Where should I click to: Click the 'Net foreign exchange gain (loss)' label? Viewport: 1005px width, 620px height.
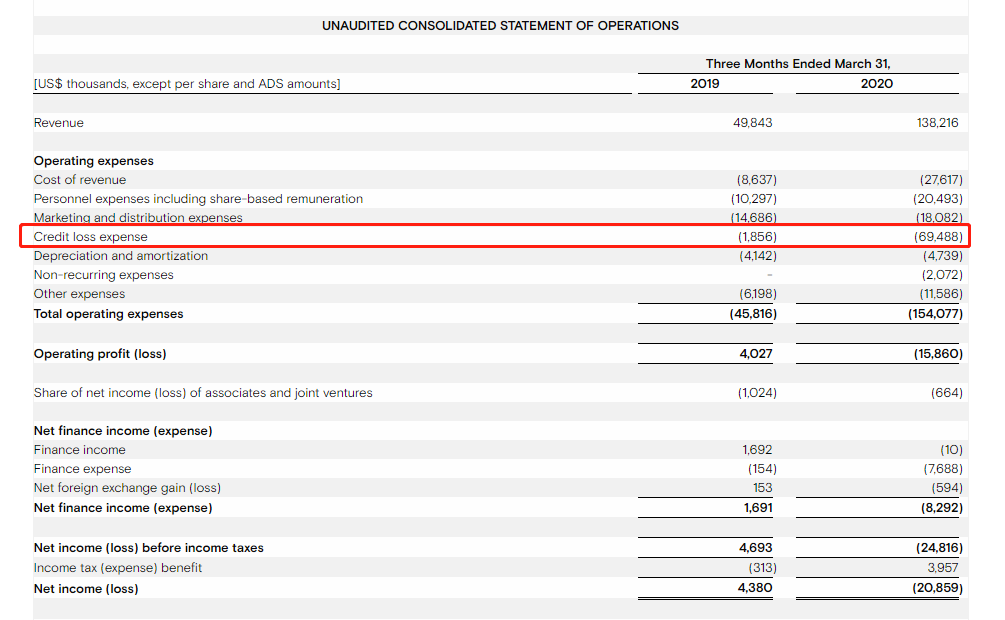[128, 488]
